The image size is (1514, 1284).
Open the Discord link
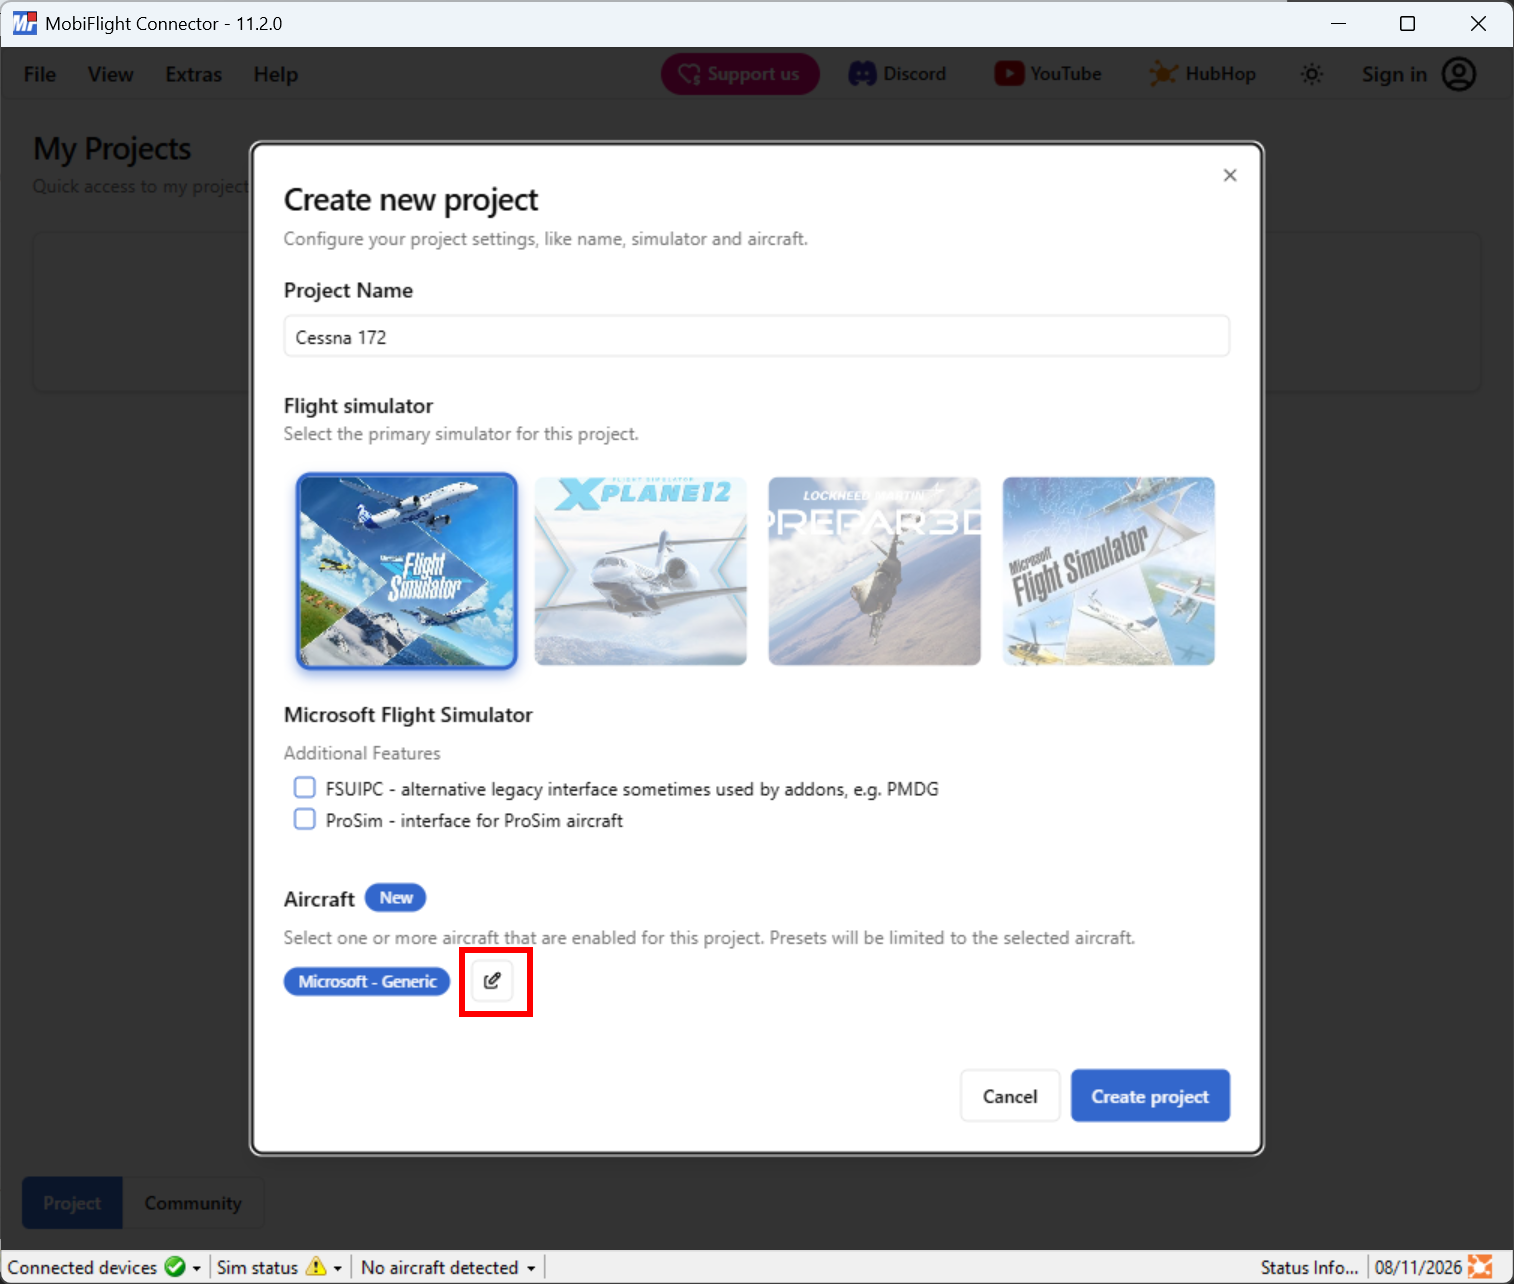pos(897,74)
